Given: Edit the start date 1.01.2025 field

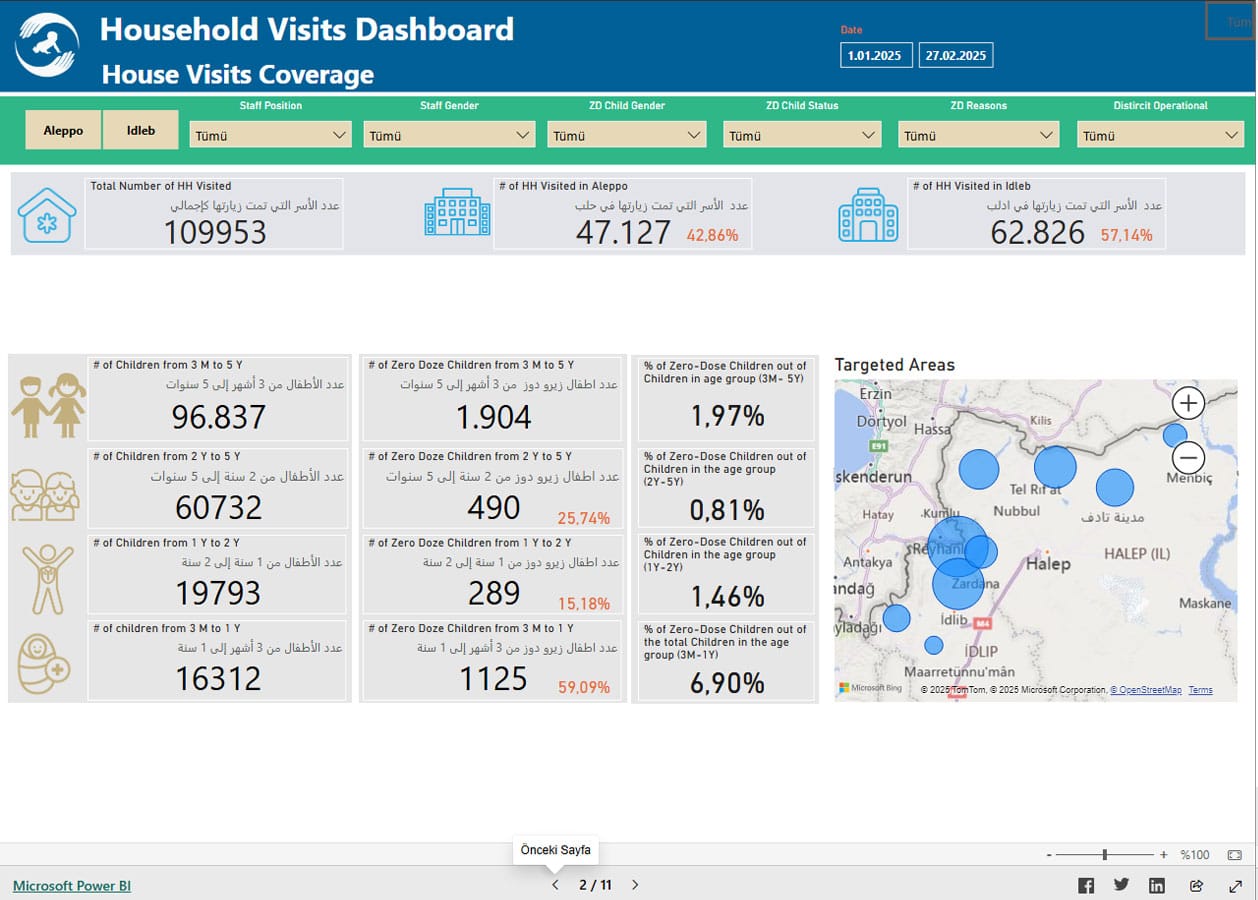Looking at the screenshot, I should click(876, 55).
